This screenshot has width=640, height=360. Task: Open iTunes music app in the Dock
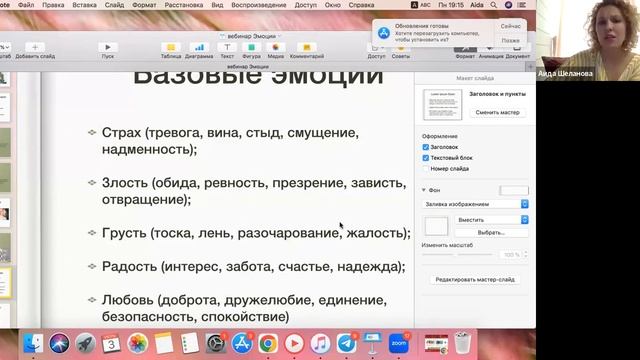coord(320,343)
